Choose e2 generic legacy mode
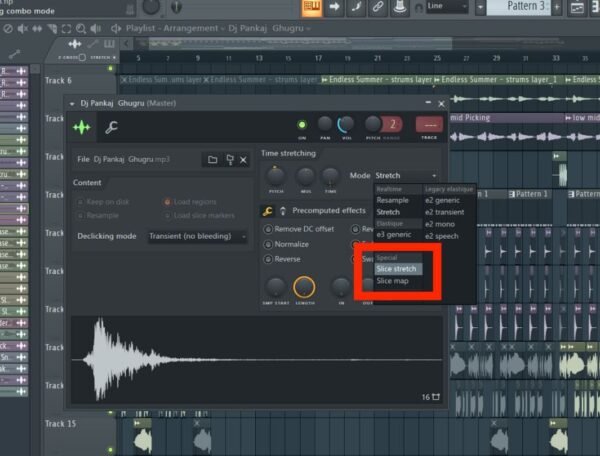The image size is (600, 456). point(448,200)
